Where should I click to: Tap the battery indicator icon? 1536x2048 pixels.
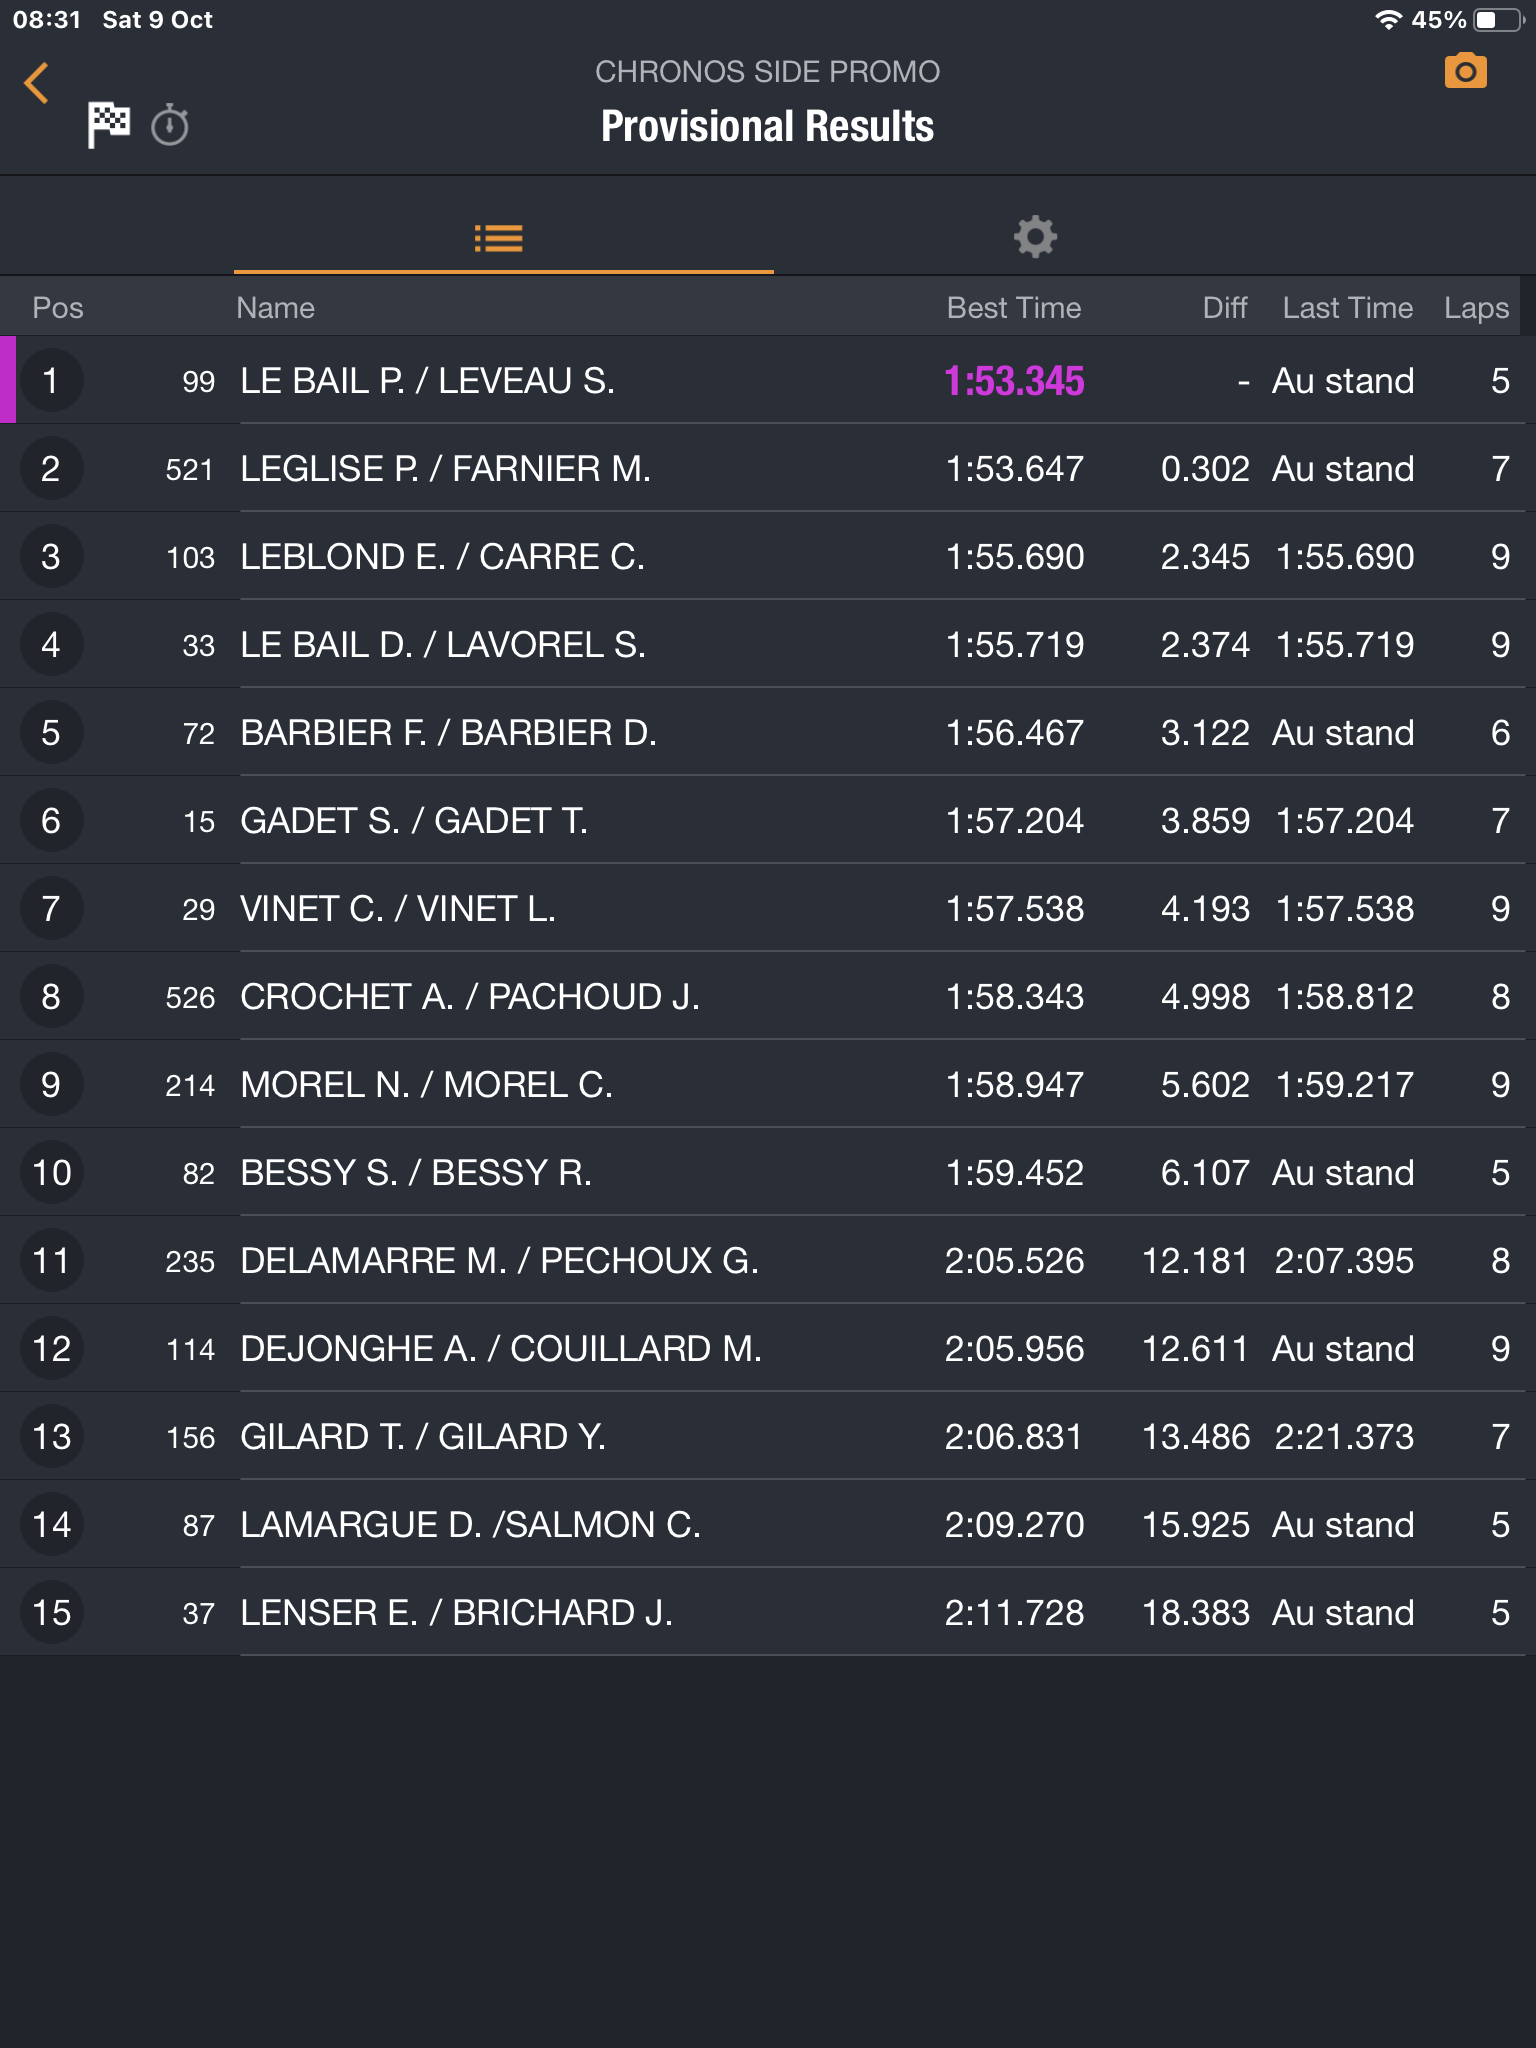(1496, 20)
